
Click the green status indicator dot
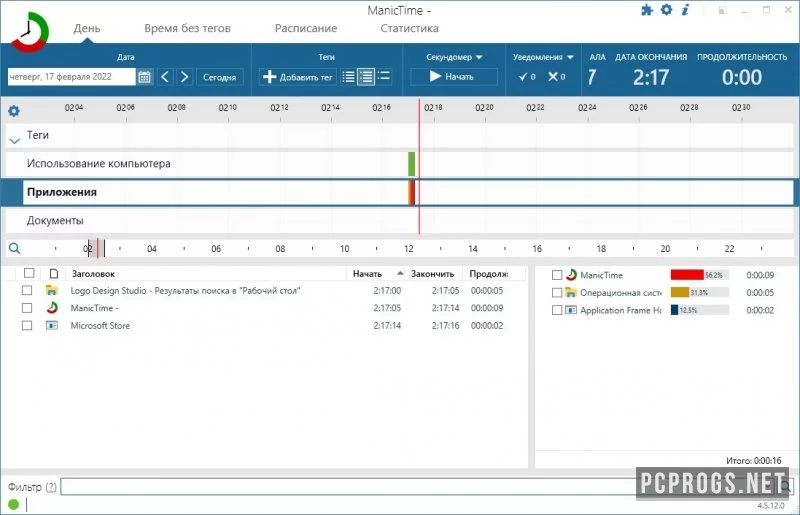coord(13,505)
